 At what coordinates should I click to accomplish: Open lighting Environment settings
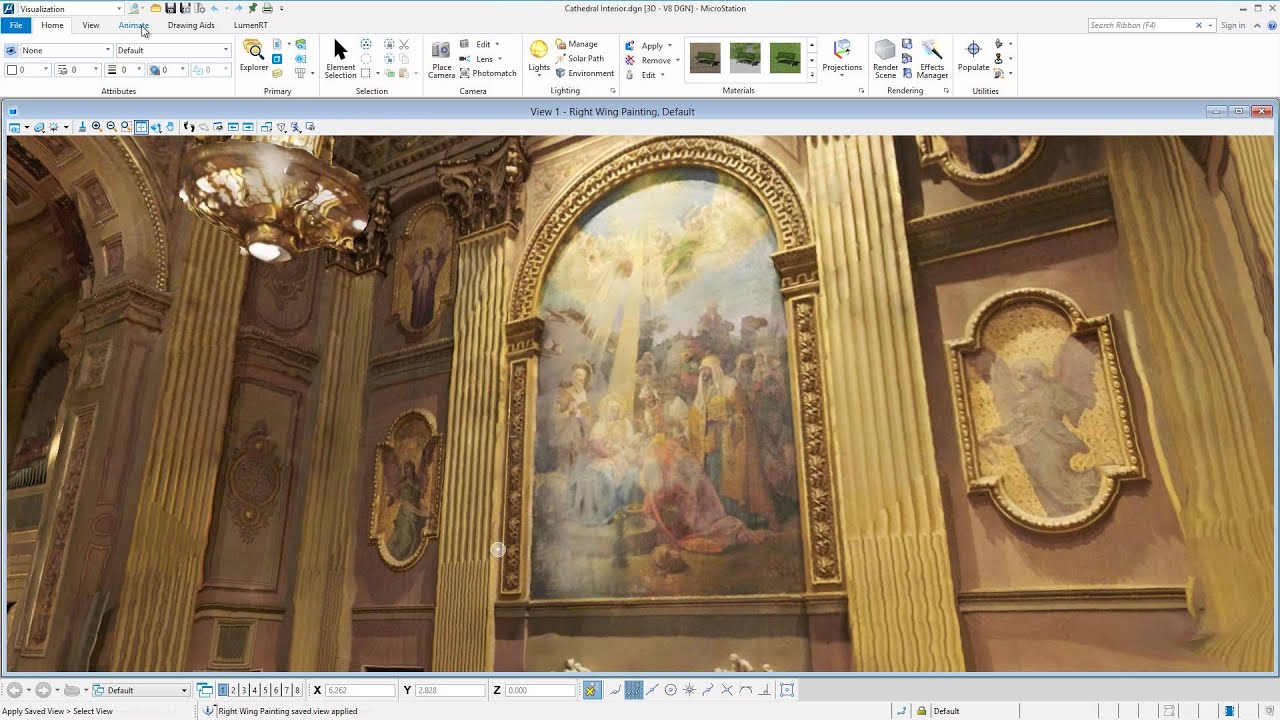pyautogui.click(x=585, y=73)
